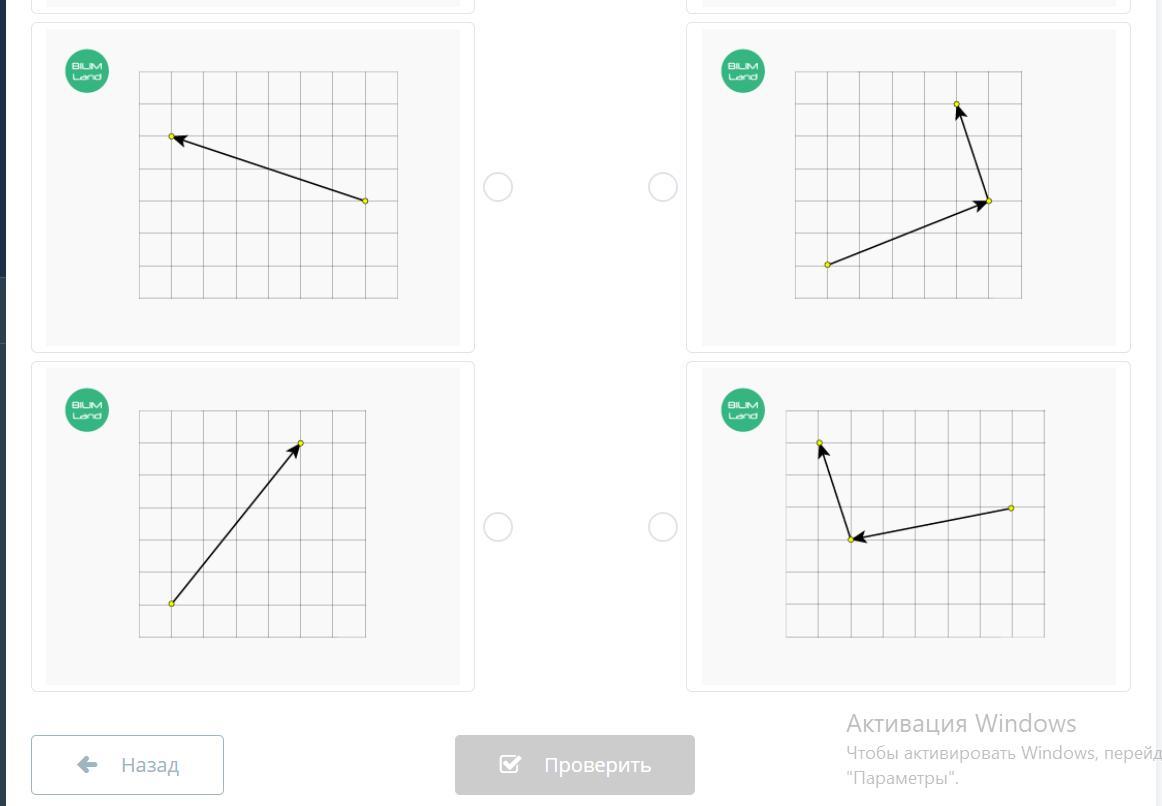Image resolution: width=1162 pixels, height=806 pixels.
Task: Click the Активация Windows watermark text
Action: (x=961, y=723)
